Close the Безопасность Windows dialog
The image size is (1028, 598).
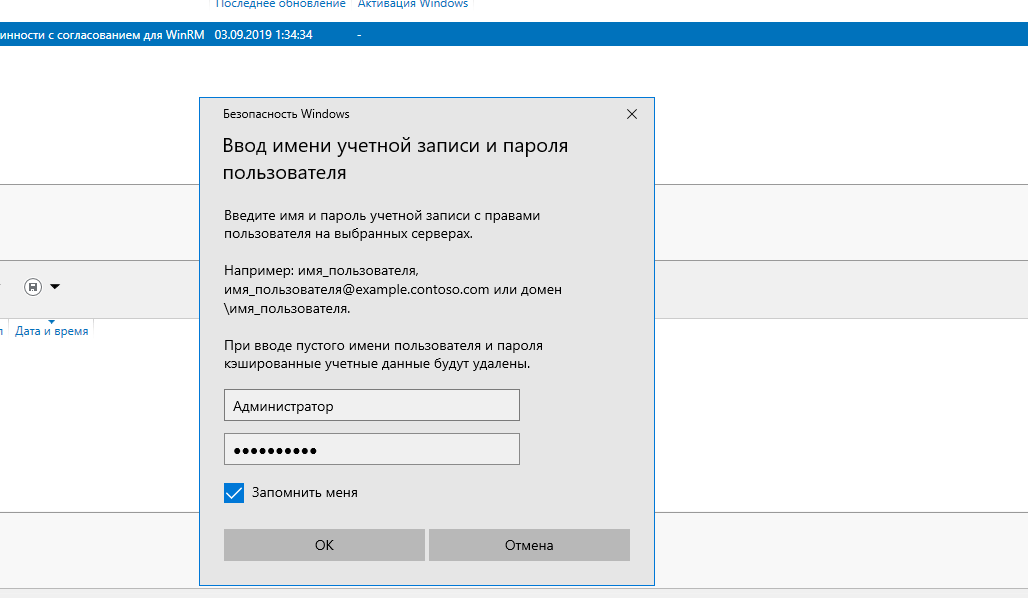[x=631, y=114]
